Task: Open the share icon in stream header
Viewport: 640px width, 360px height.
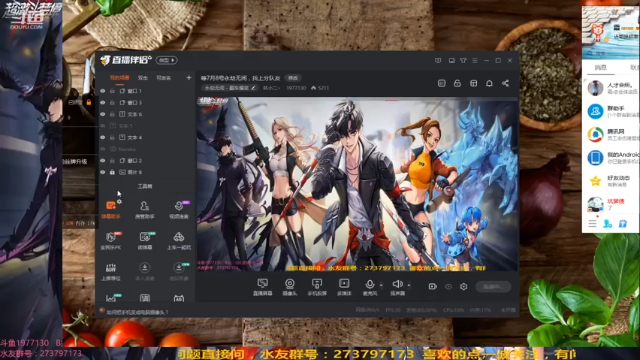Action: [x=505, y=83]
